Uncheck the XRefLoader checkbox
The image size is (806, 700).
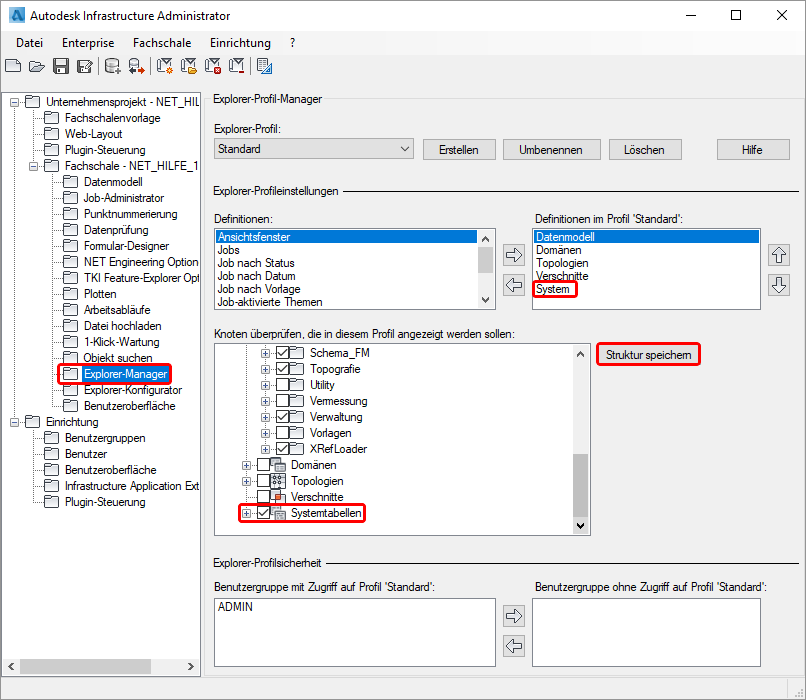tap(282, 449)
